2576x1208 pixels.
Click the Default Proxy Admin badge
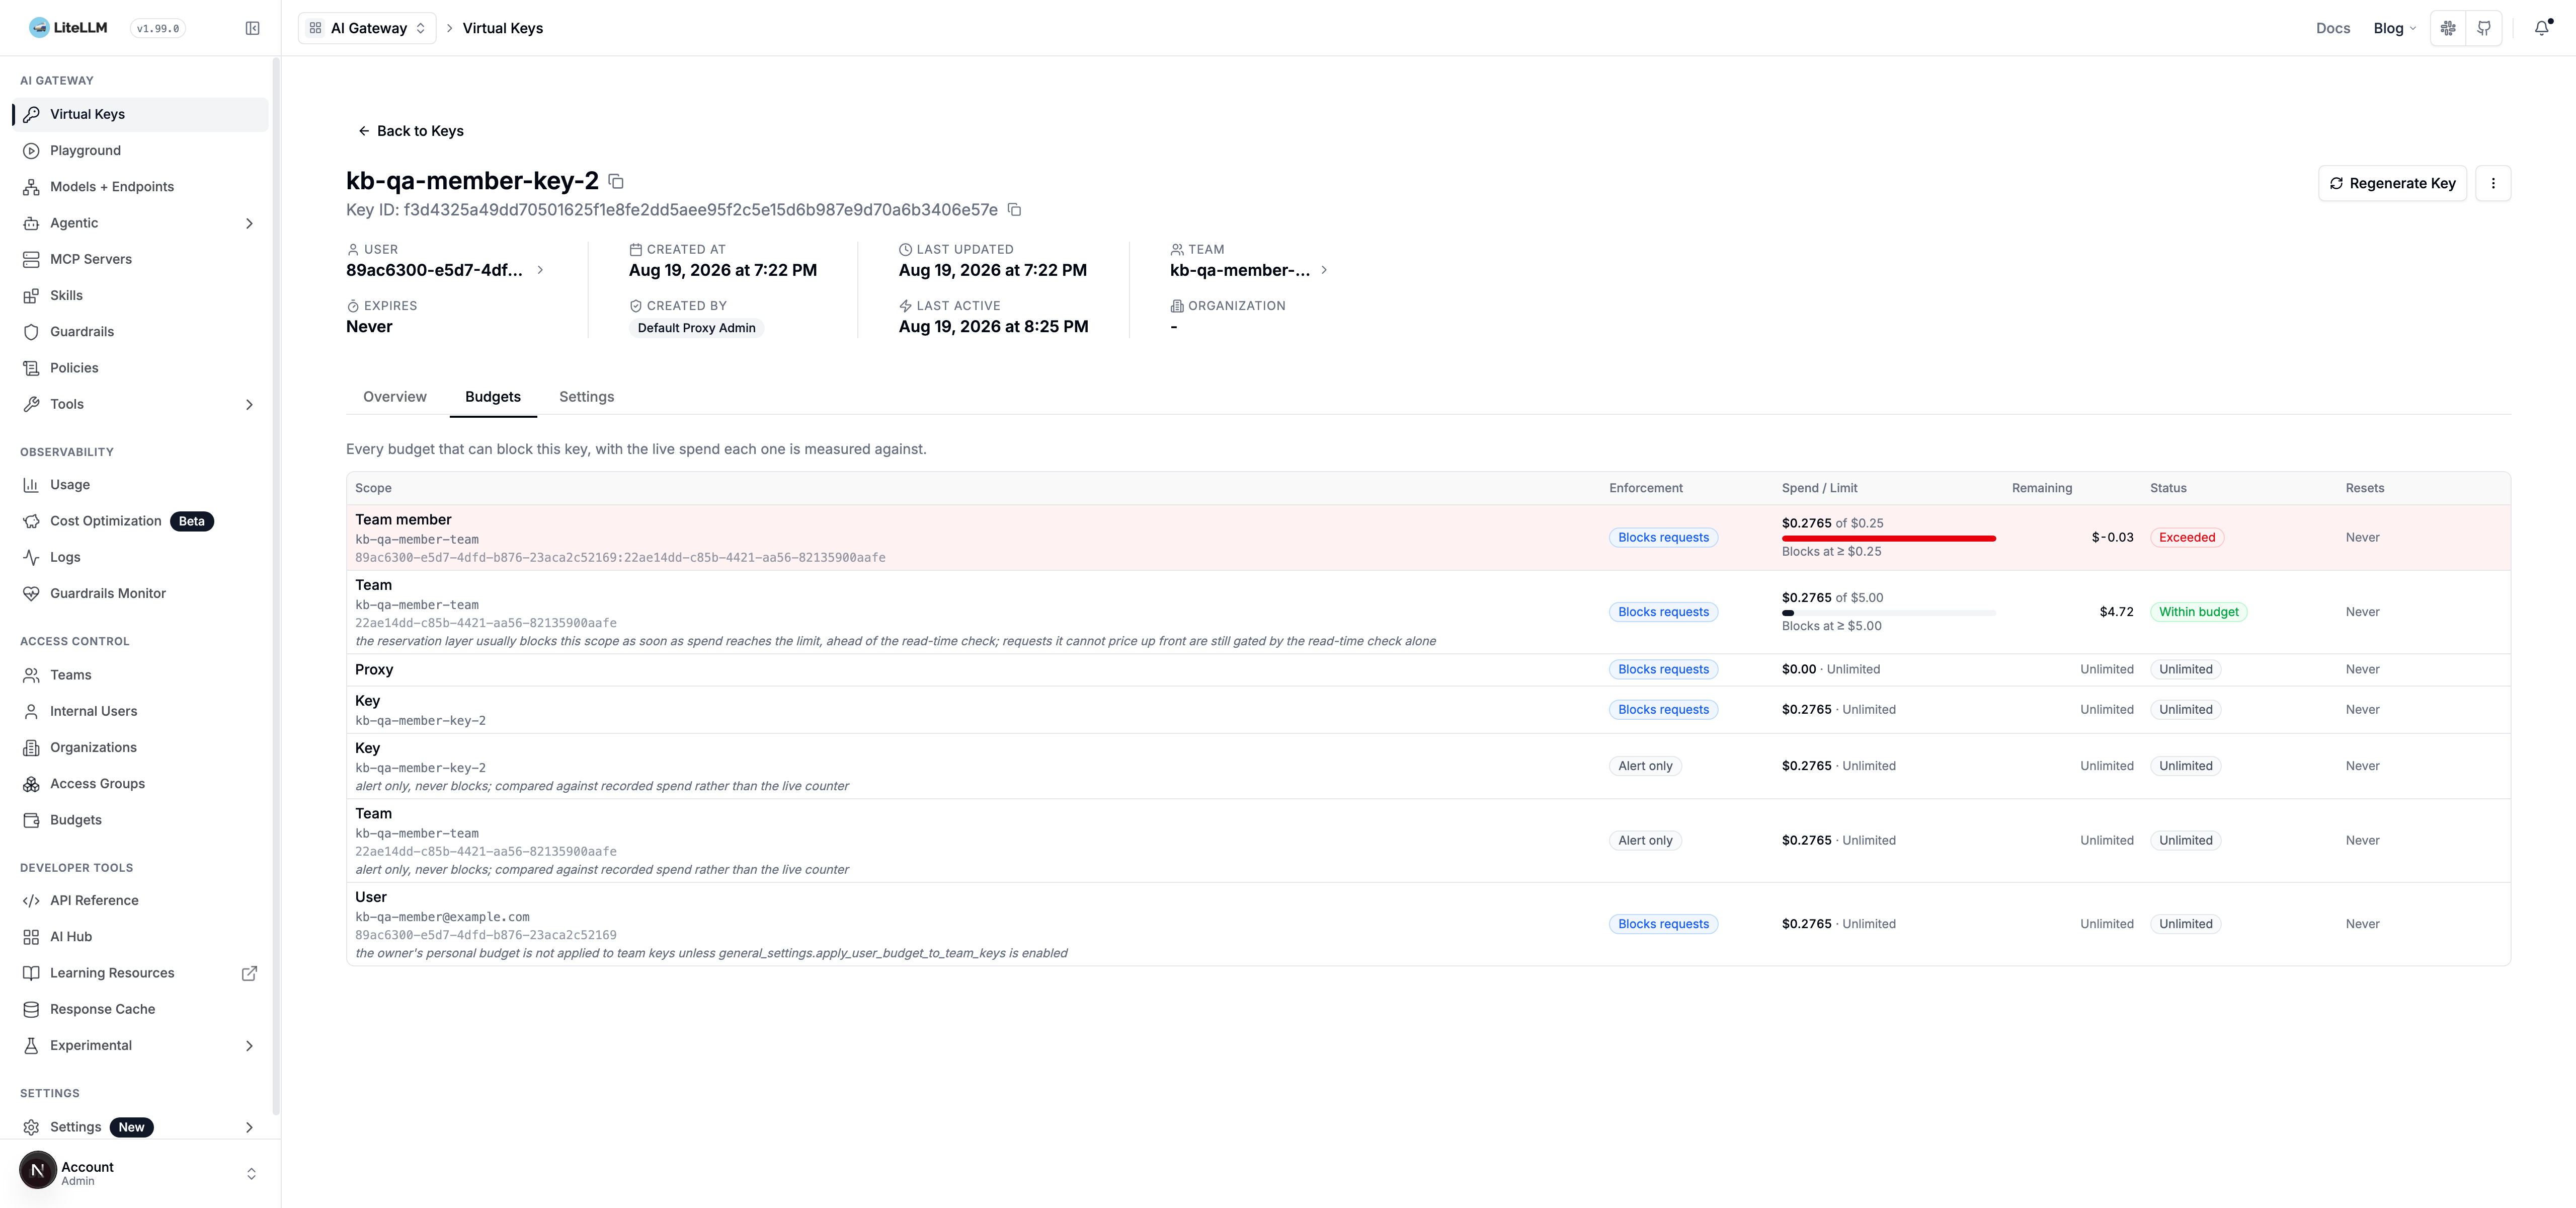point(697,328)
